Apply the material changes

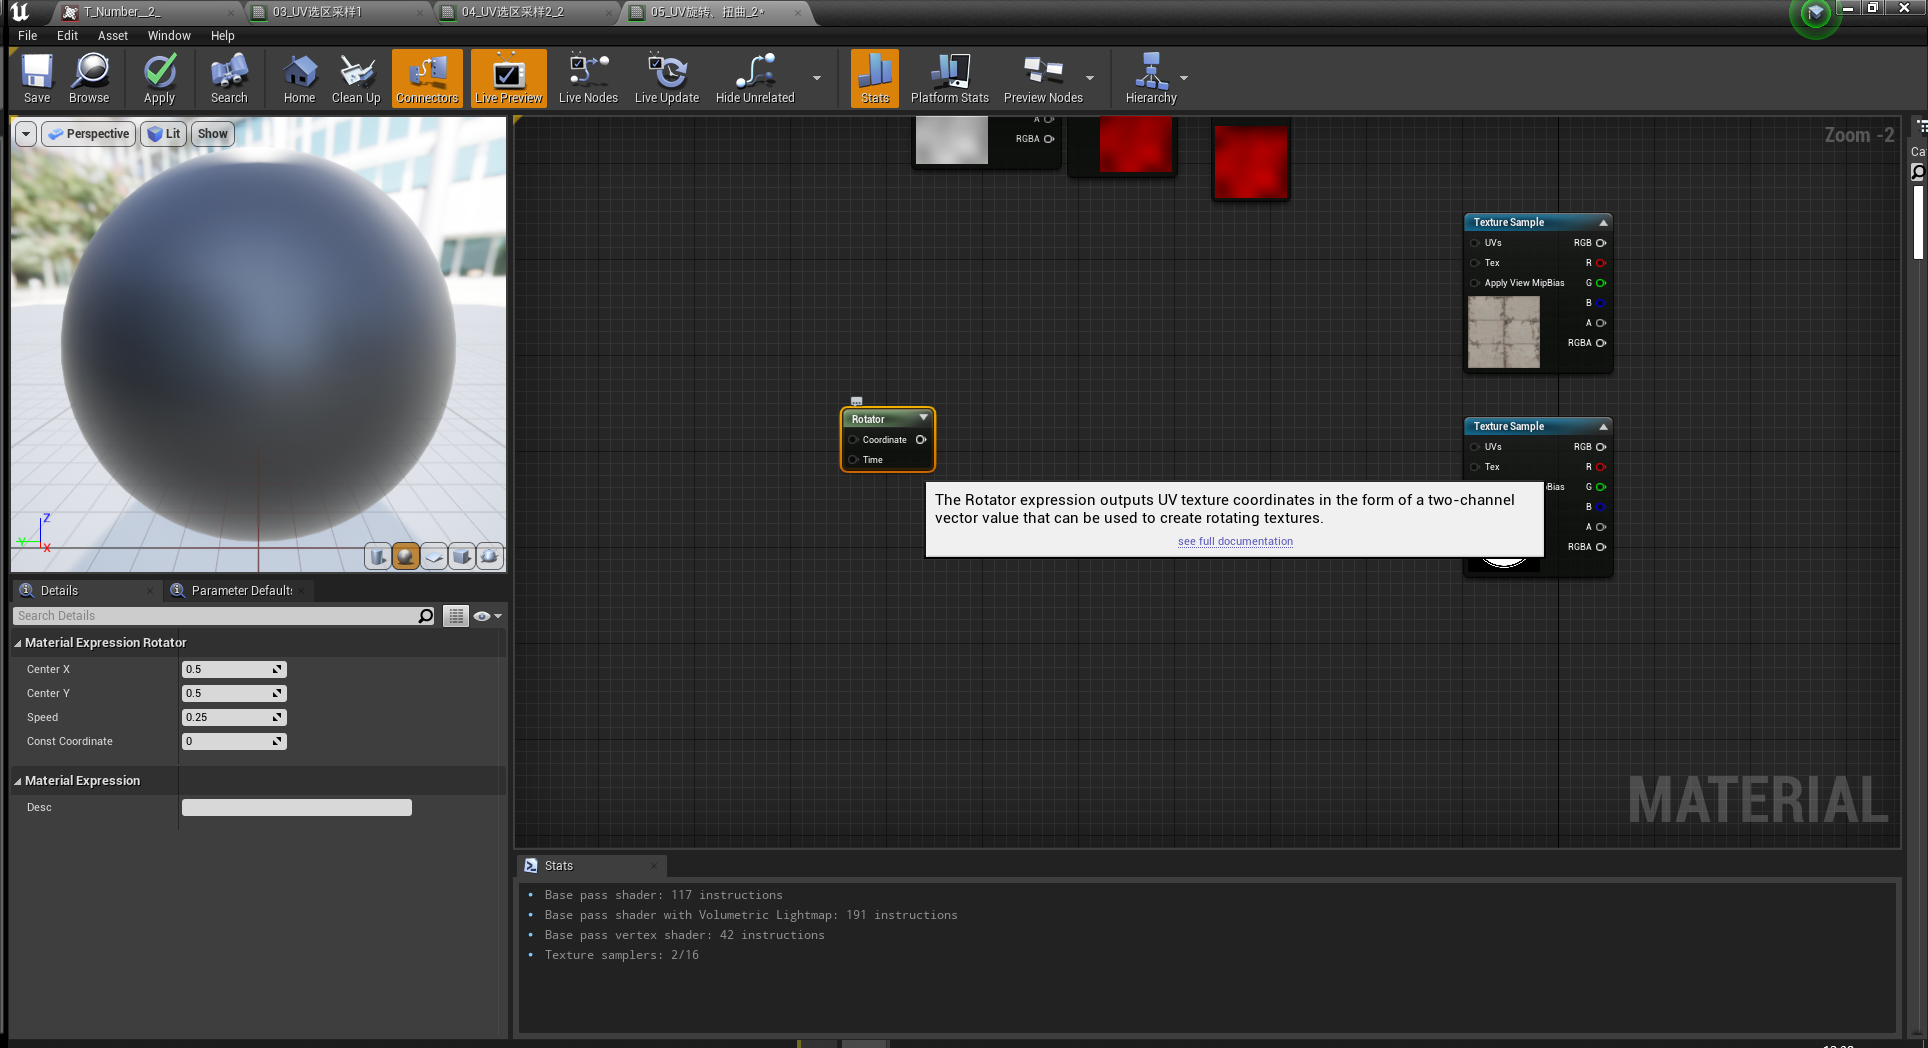(x=159, y=78)
